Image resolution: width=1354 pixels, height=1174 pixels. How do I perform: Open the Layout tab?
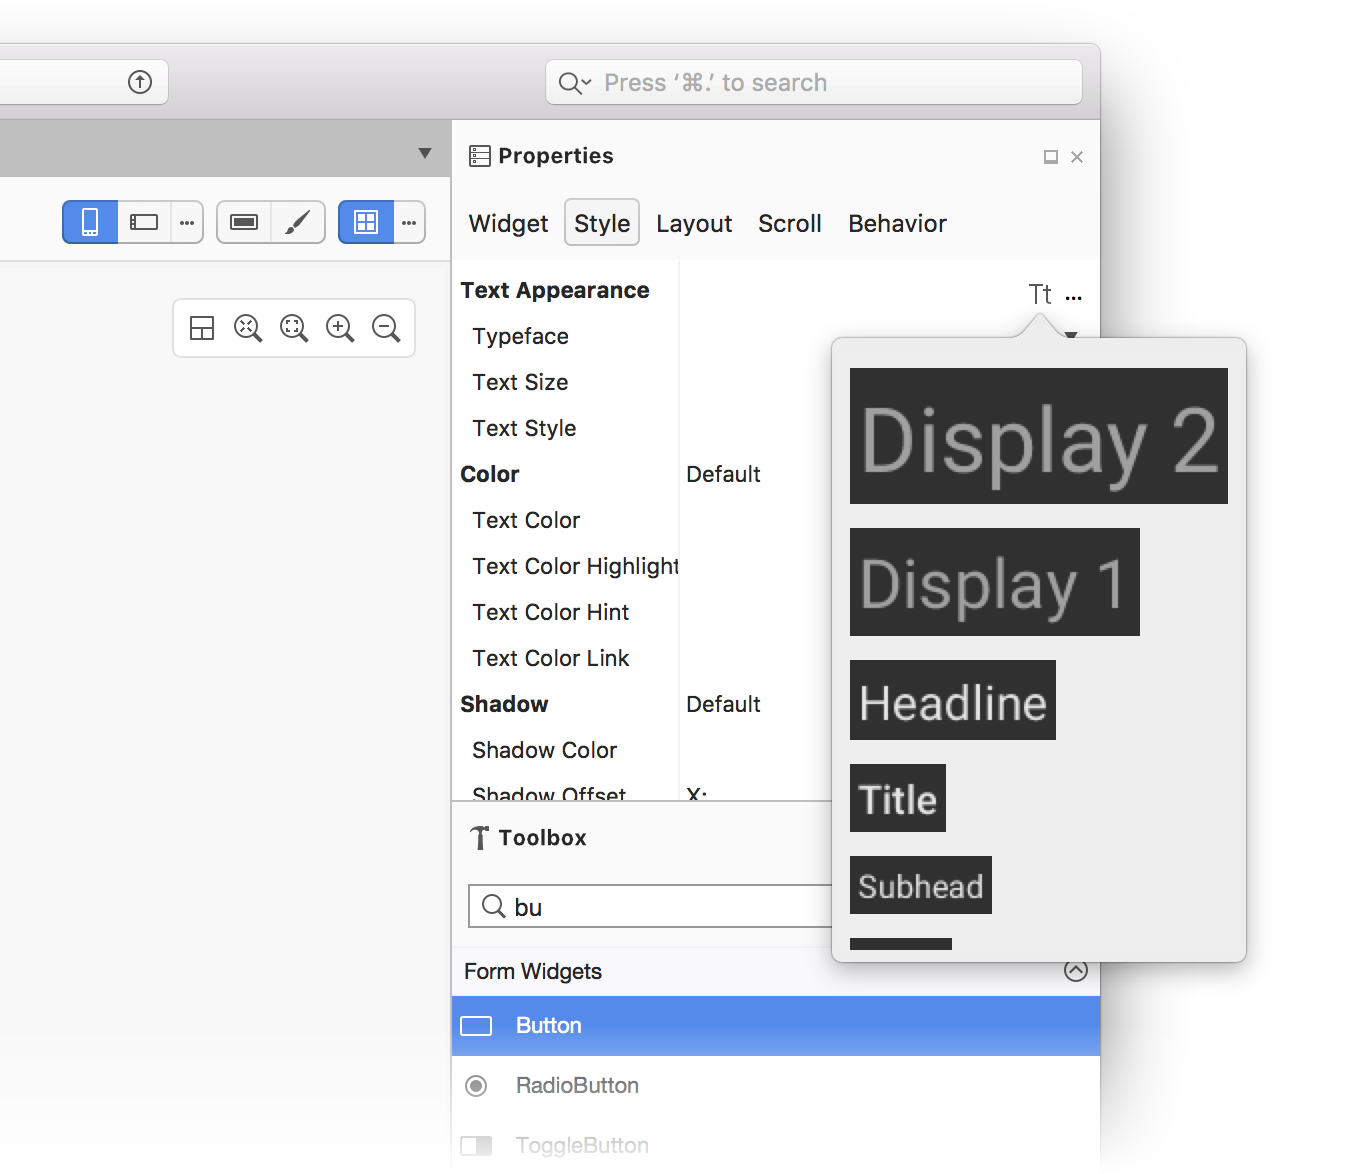pyautogui.click(x=694, y=223)
